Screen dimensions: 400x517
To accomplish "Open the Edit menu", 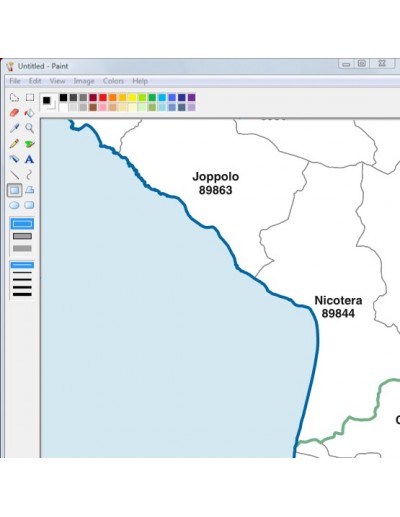I will tap(35, 81).
